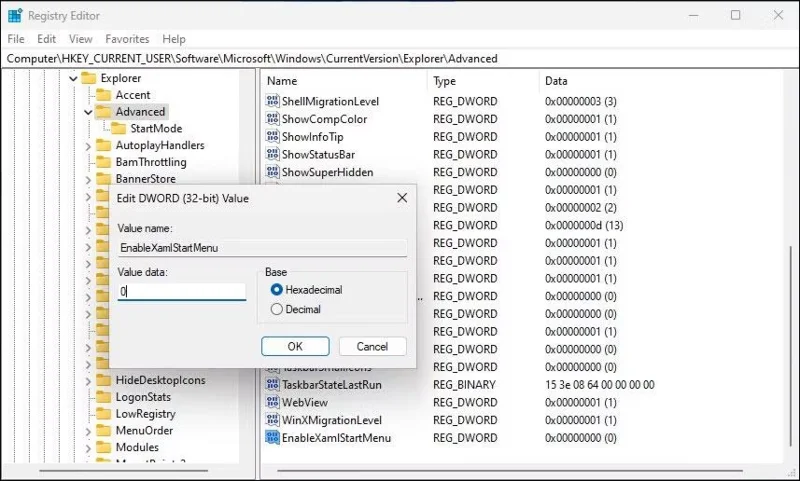The width and height of the screenshot is (800, 481).
Task: Click the Value data input field
Action: [182, 291]
